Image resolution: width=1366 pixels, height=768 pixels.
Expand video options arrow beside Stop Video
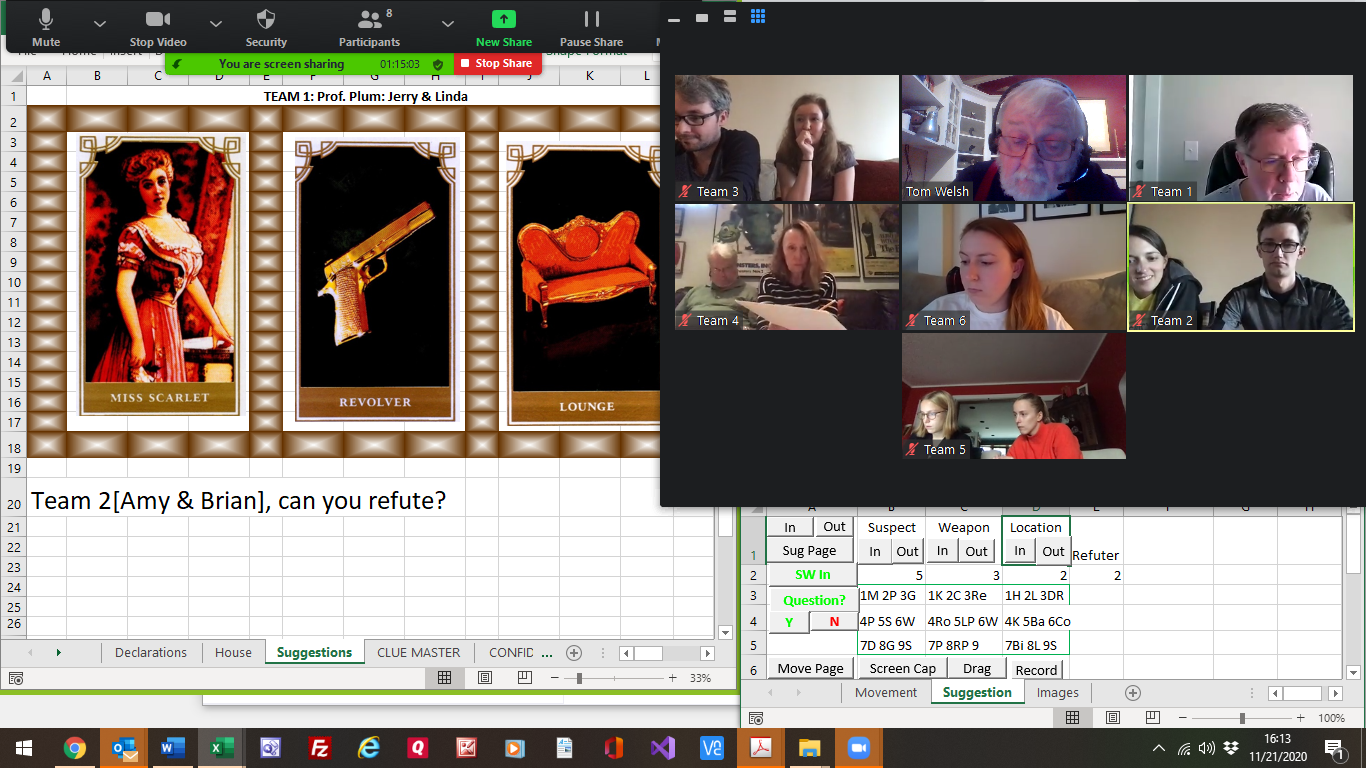[x=216, y=22]
